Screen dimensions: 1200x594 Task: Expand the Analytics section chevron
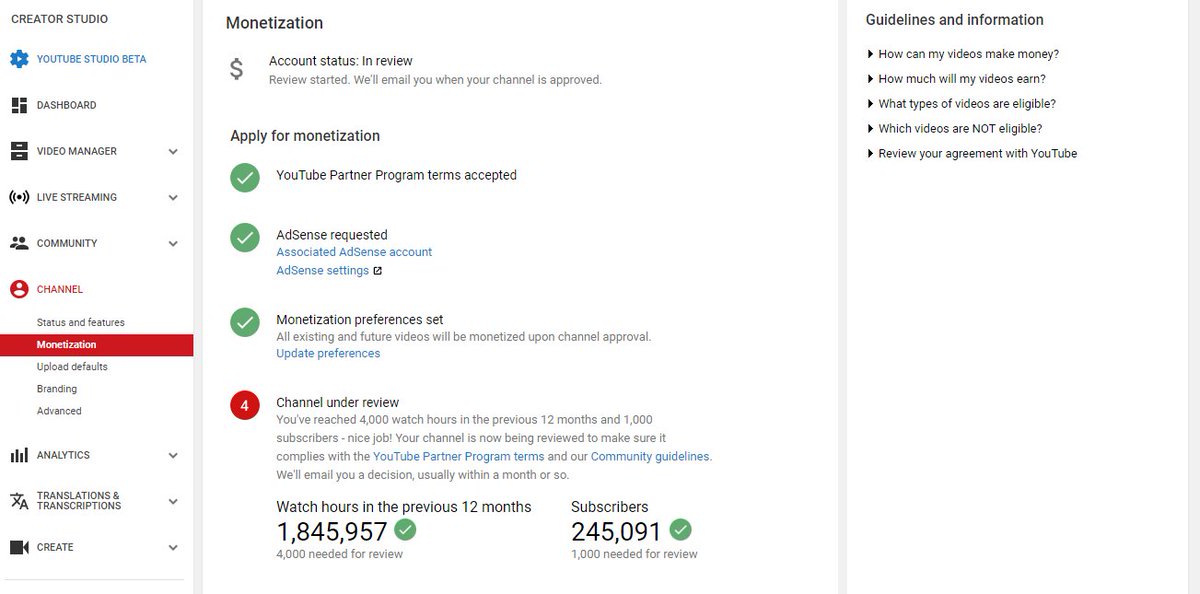(x=173, y=456)
